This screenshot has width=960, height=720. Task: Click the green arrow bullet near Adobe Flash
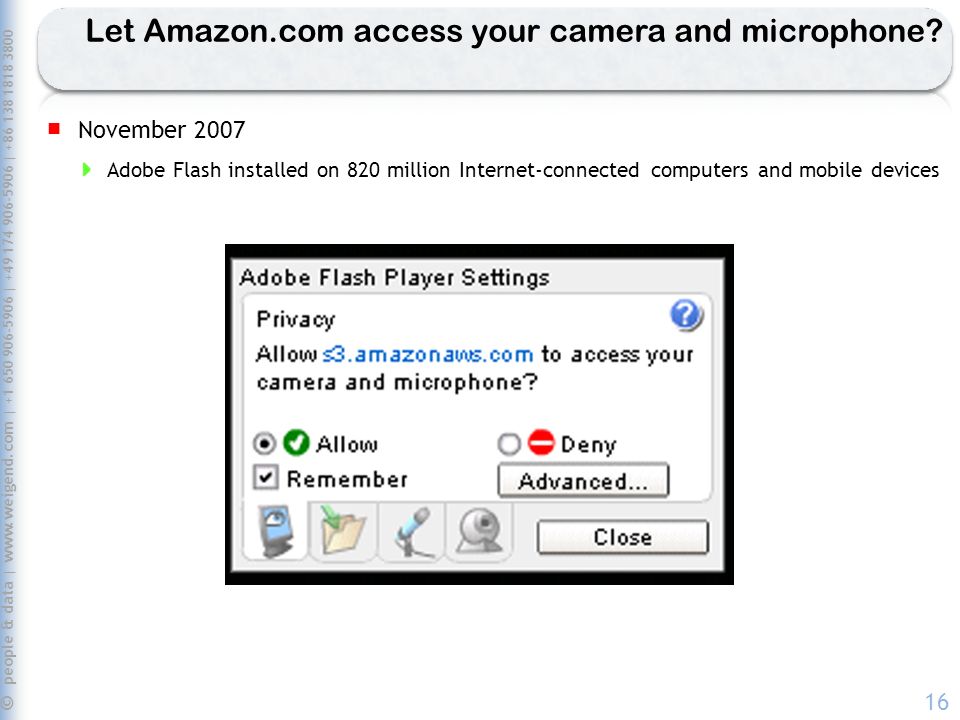pyautogui.click(x=86, y=170)
